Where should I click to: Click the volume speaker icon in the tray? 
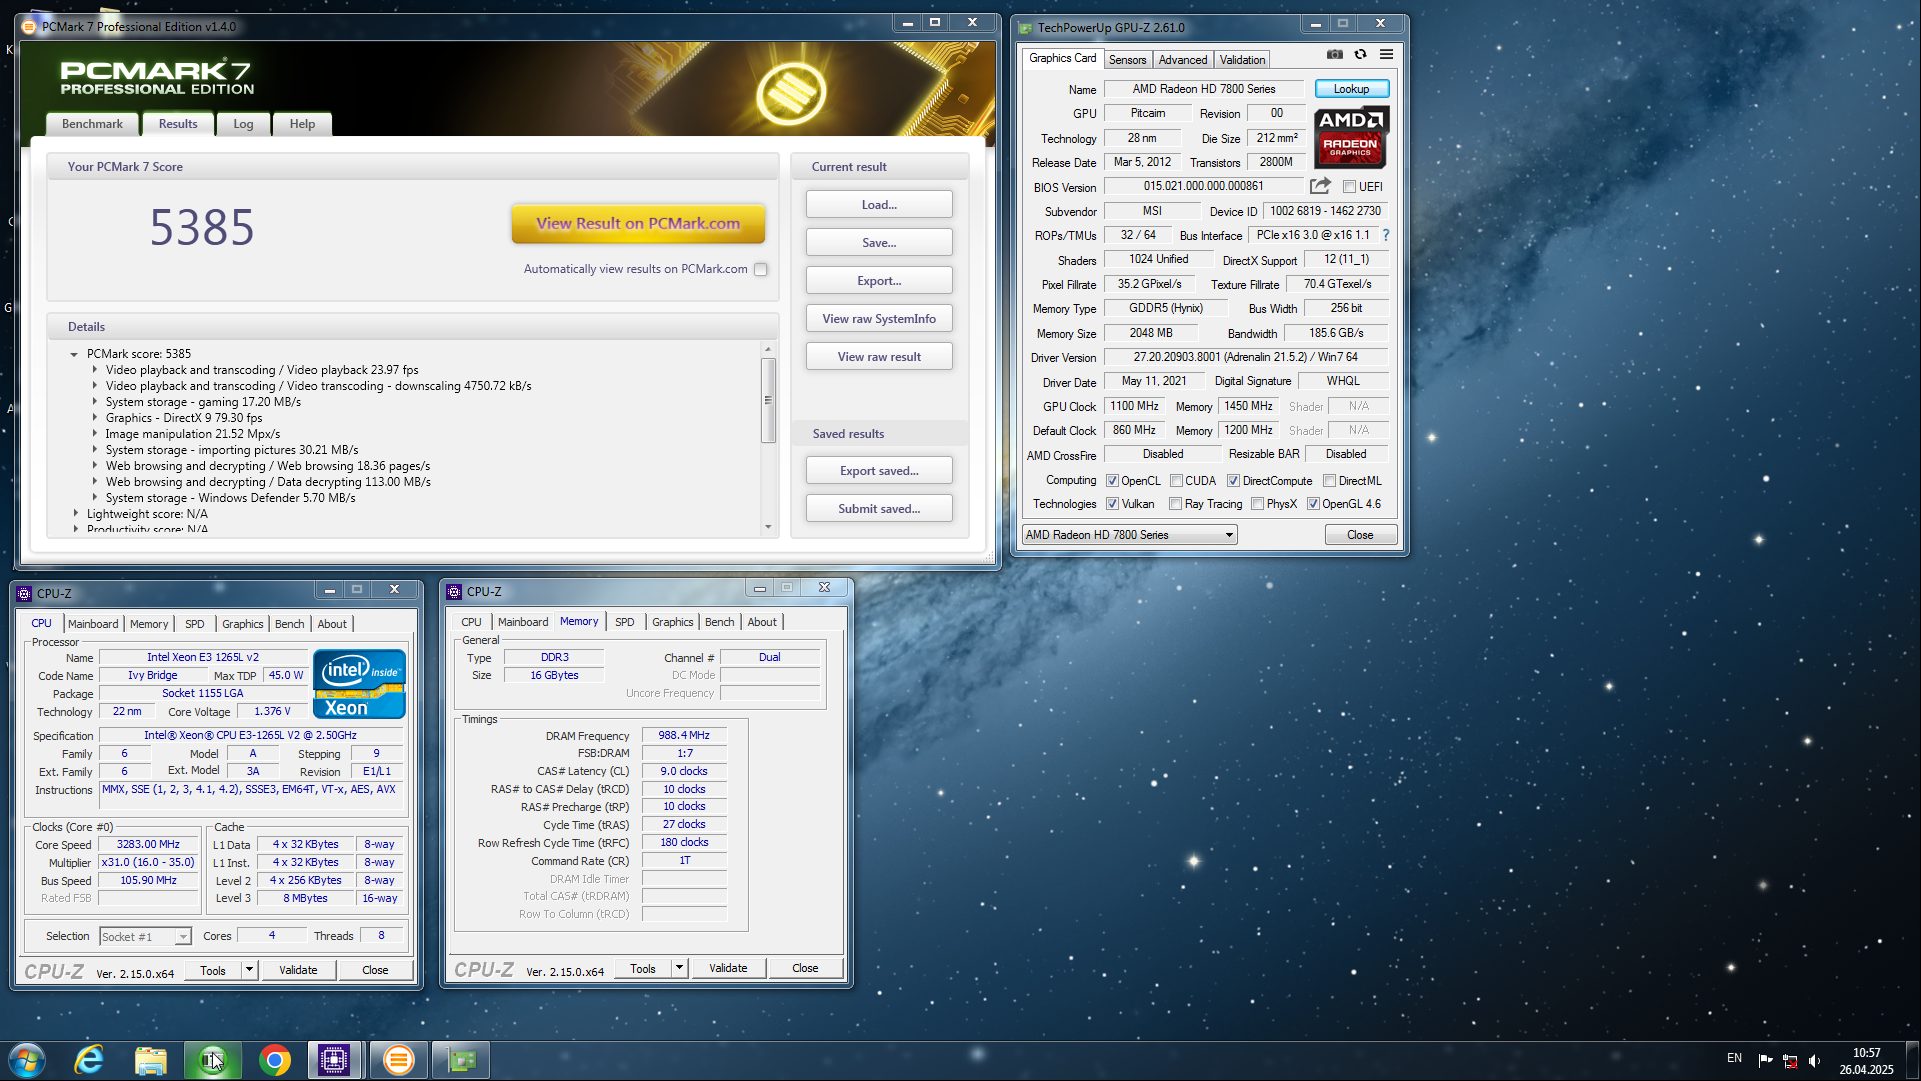point(1815,1060)
